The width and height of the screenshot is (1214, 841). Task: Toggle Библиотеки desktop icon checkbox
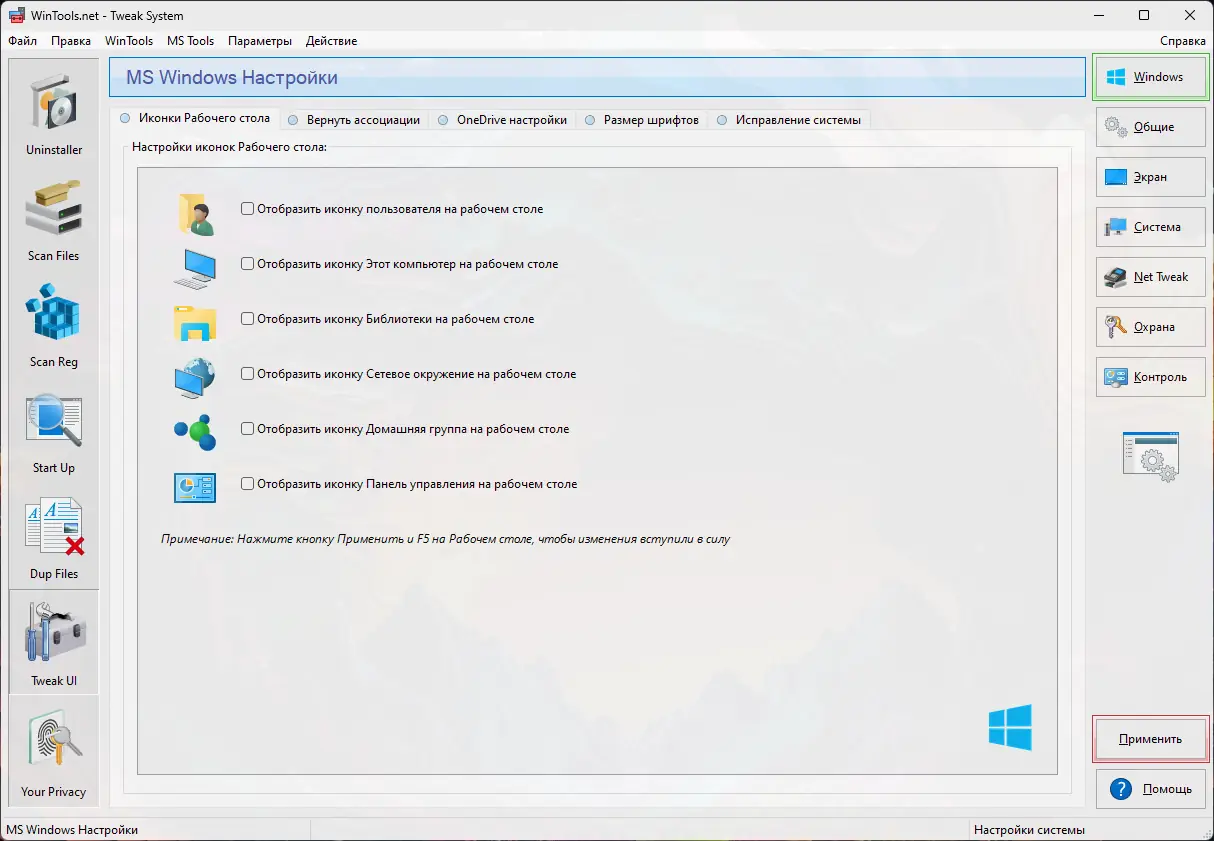[247, 319]
